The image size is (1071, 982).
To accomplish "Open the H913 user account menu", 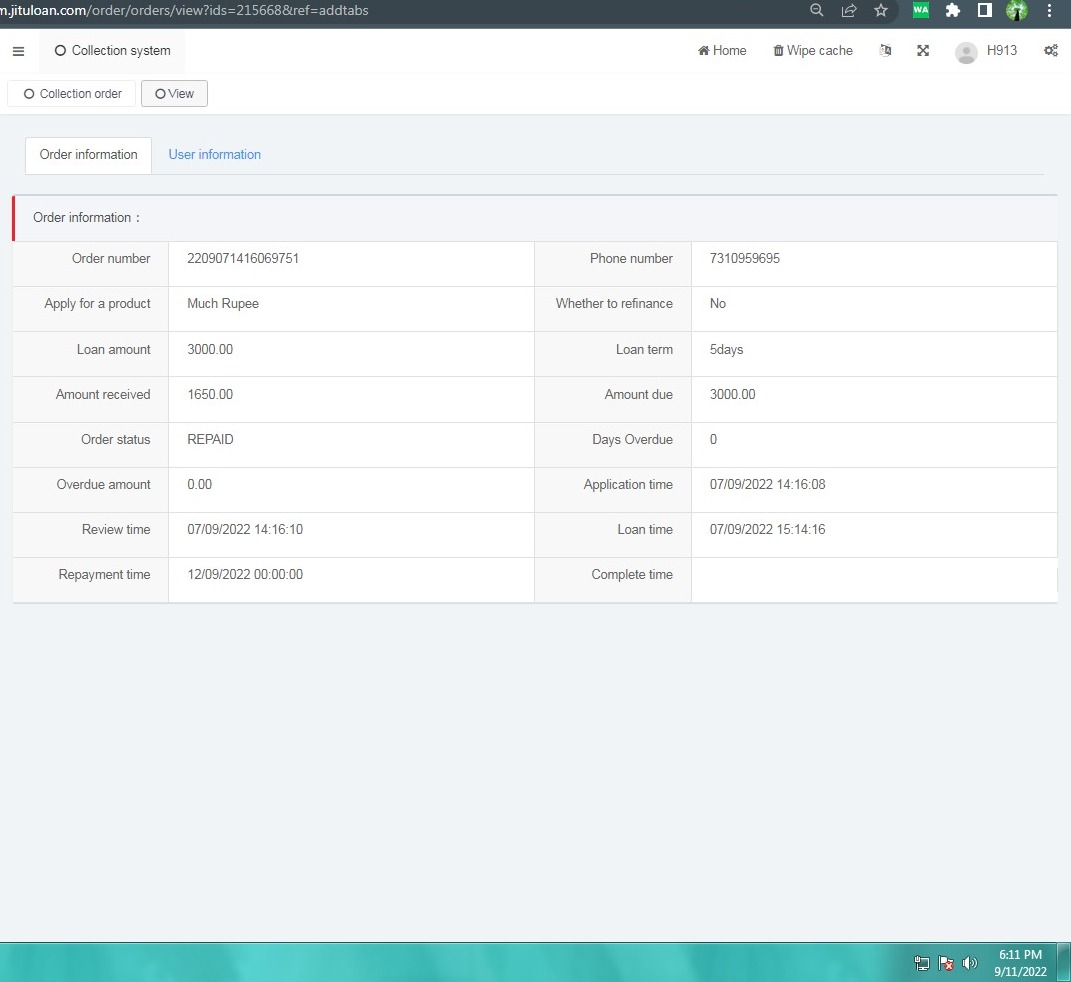I will tap(986, 51).
